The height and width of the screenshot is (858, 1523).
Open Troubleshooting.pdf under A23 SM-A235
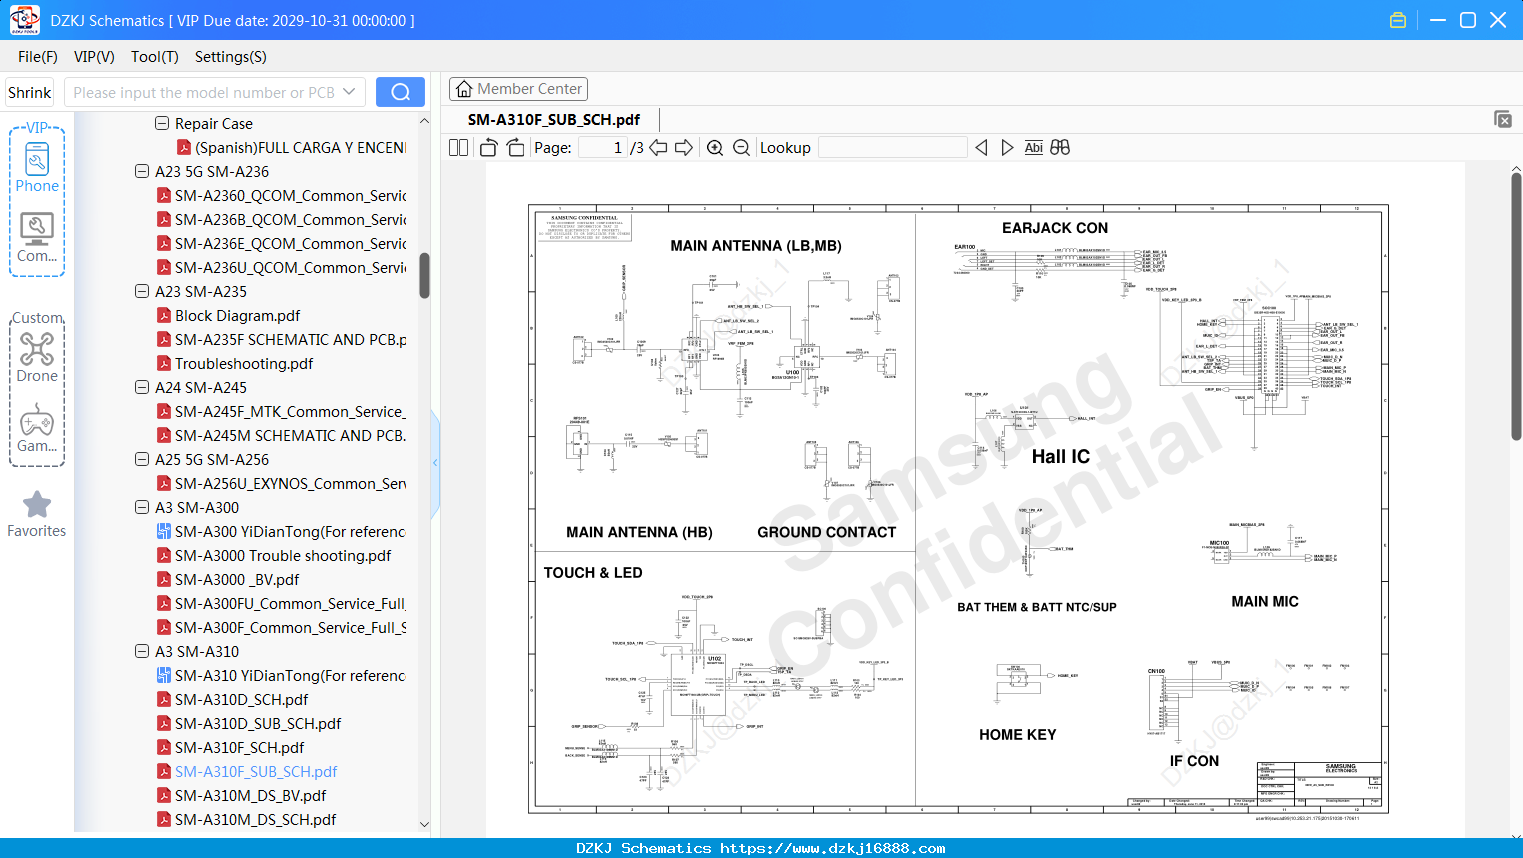tap(235, 363)
